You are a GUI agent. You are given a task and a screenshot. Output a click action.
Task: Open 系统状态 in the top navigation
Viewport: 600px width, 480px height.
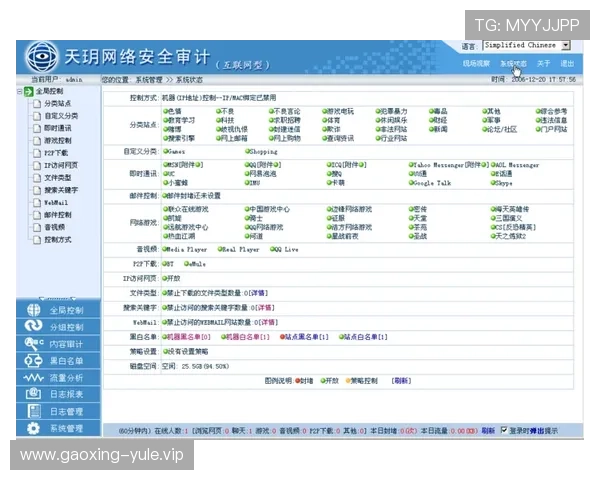click(513, 64)
